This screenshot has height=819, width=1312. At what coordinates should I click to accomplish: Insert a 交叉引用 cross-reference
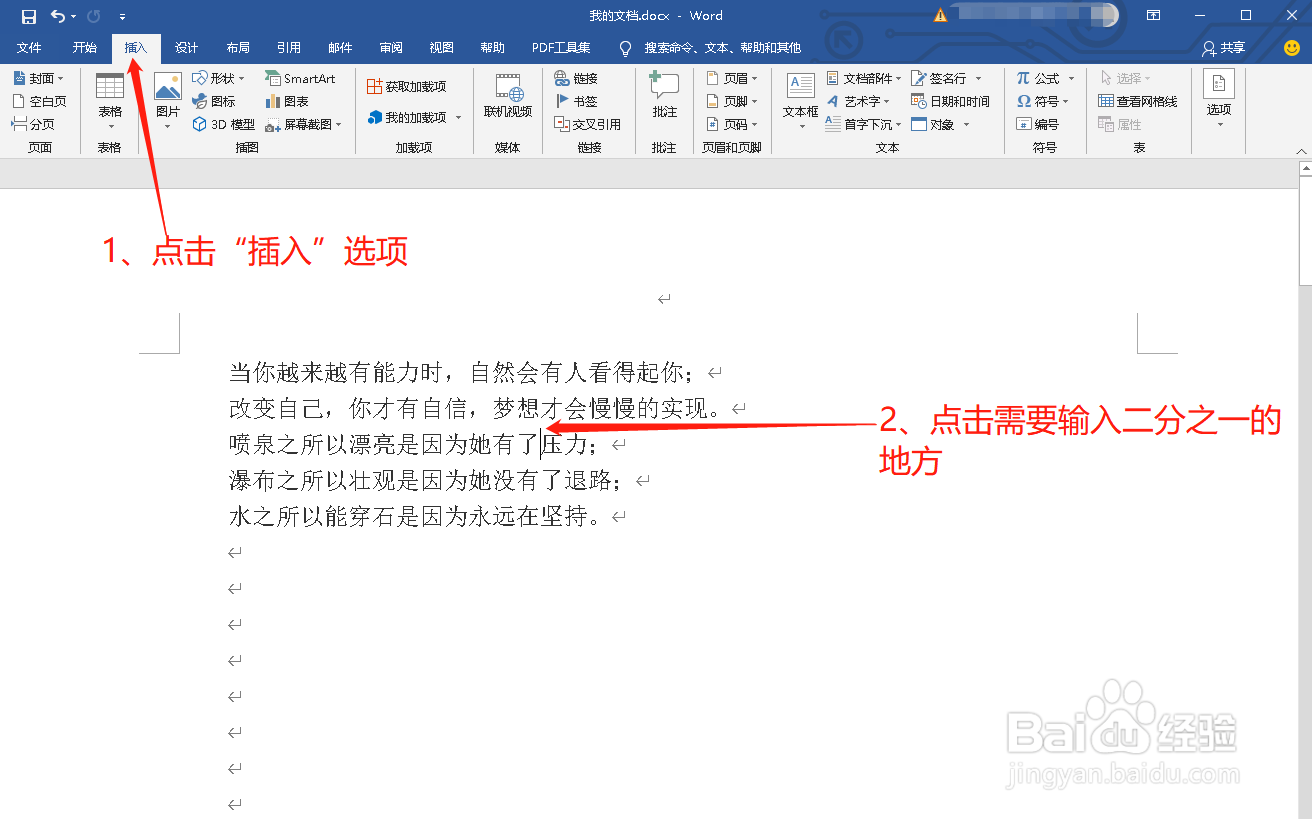click(x=588, y=124)
